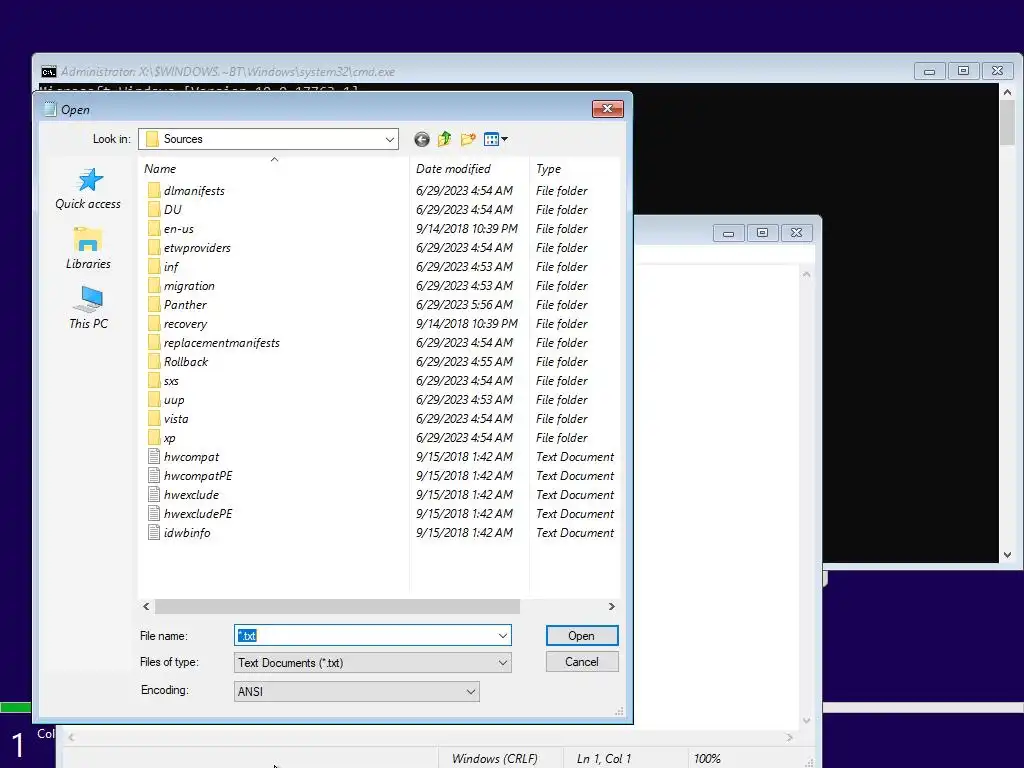
Task: Click the cmd.exe title bar icon
Action: [49, 72]
